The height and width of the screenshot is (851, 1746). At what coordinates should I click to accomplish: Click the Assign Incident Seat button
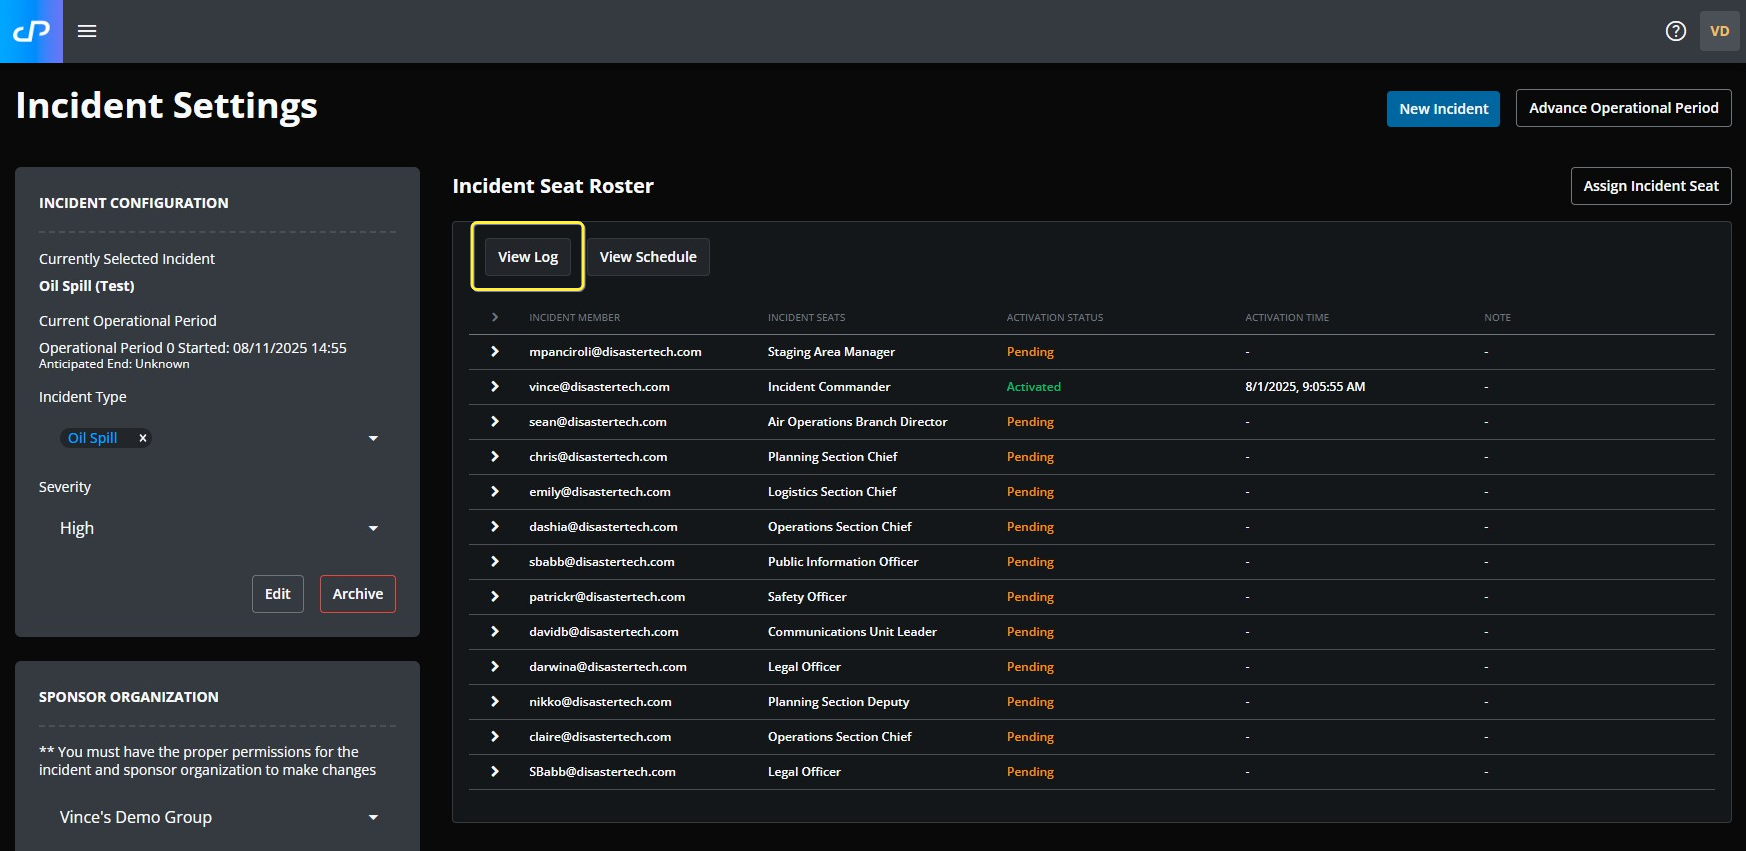(1651, 186)
